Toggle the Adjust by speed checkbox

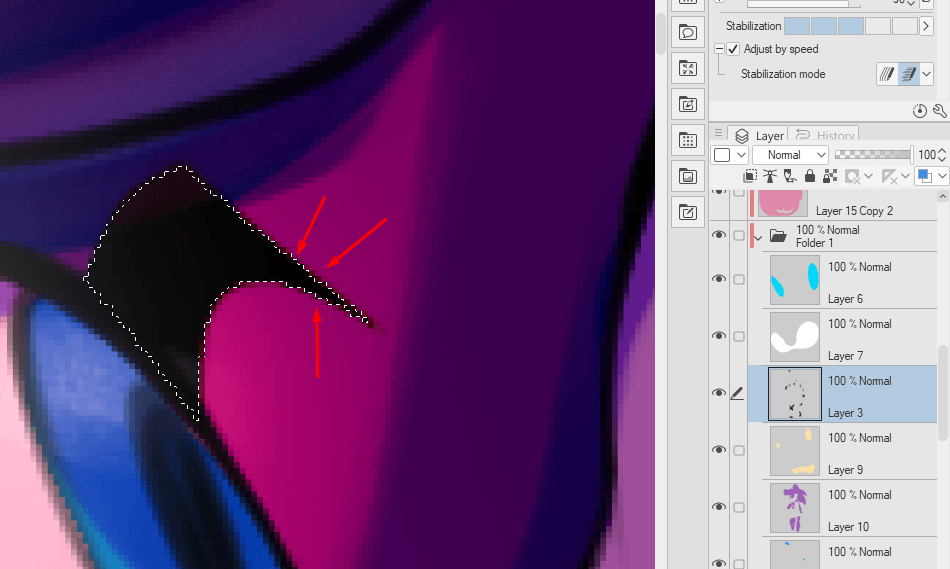[x=733, y=49]
